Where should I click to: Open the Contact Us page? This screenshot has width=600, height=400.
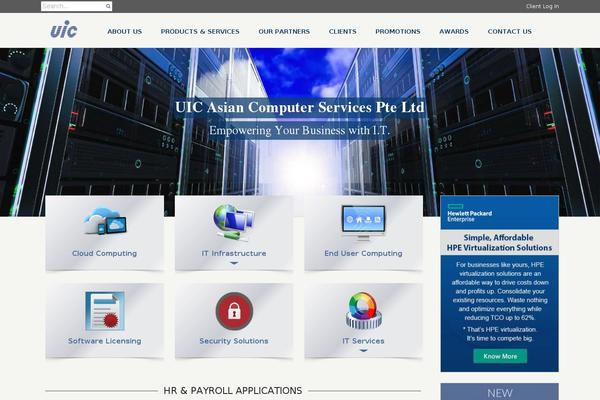pyautogui.click(x=509, y=31)
